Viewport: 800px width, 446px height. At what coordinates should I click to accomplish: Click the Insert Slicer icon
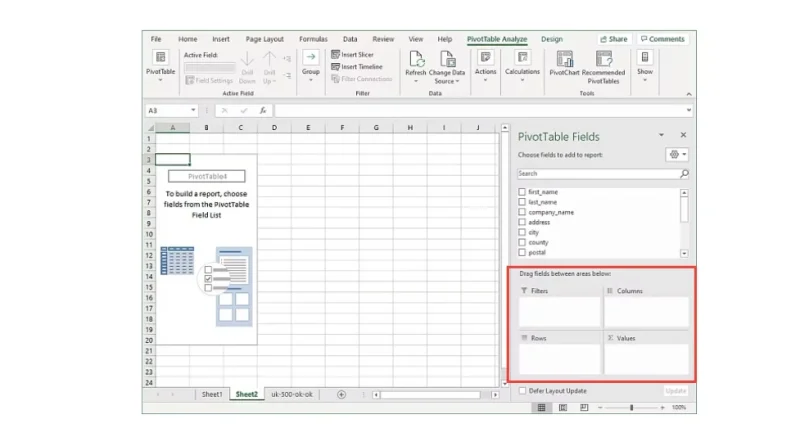[335, 54]
